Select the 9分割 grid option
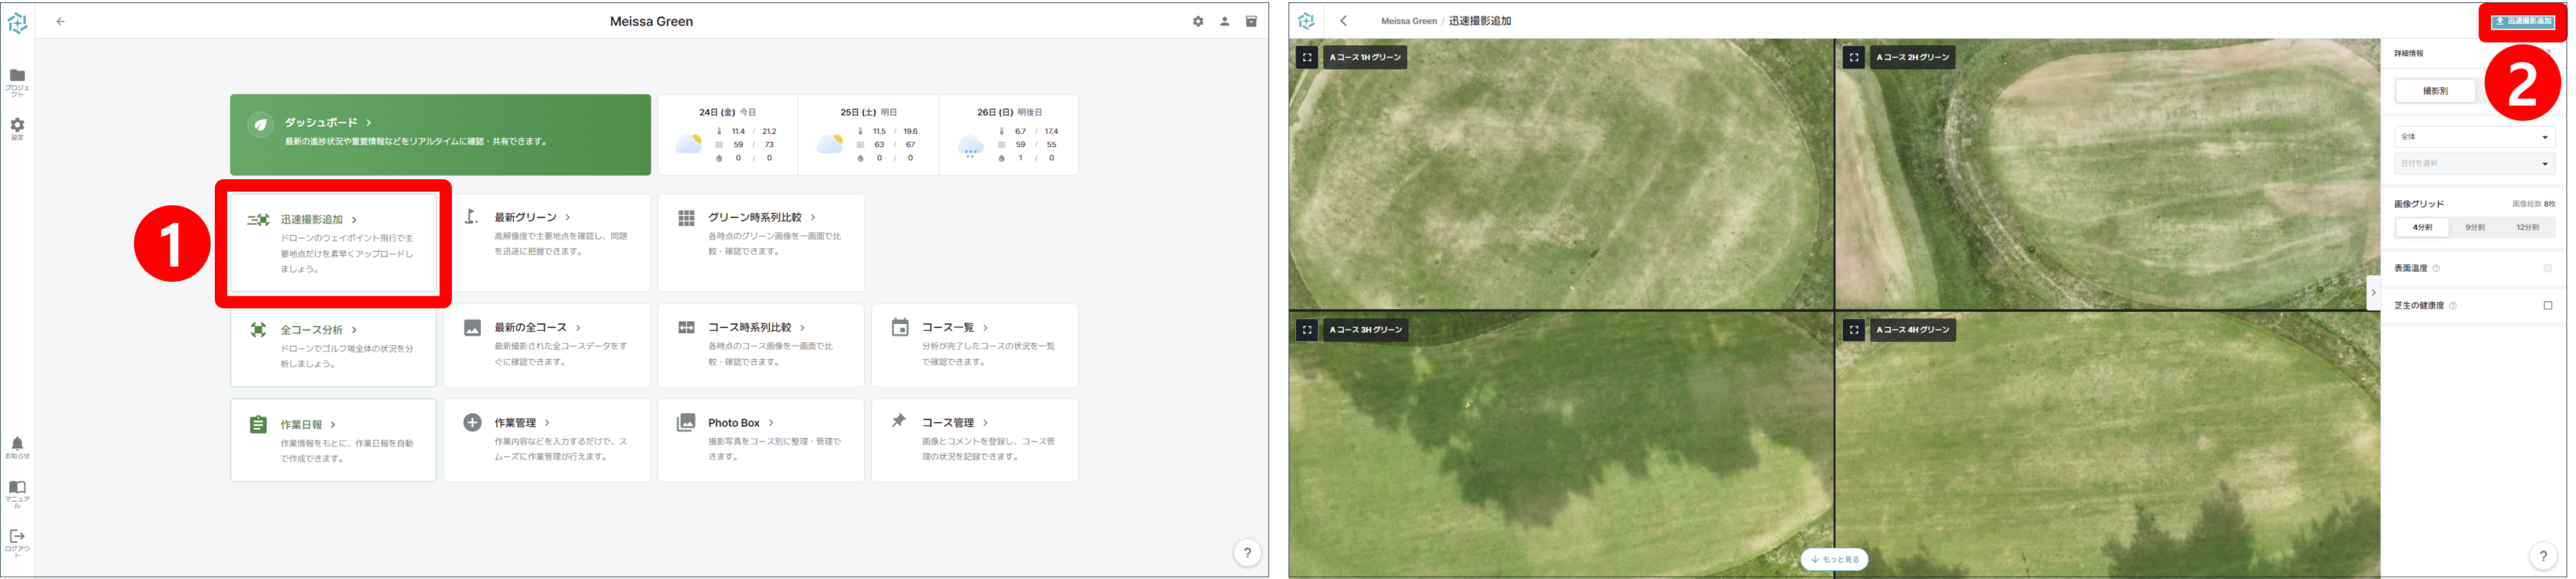 click(2474, 228)
